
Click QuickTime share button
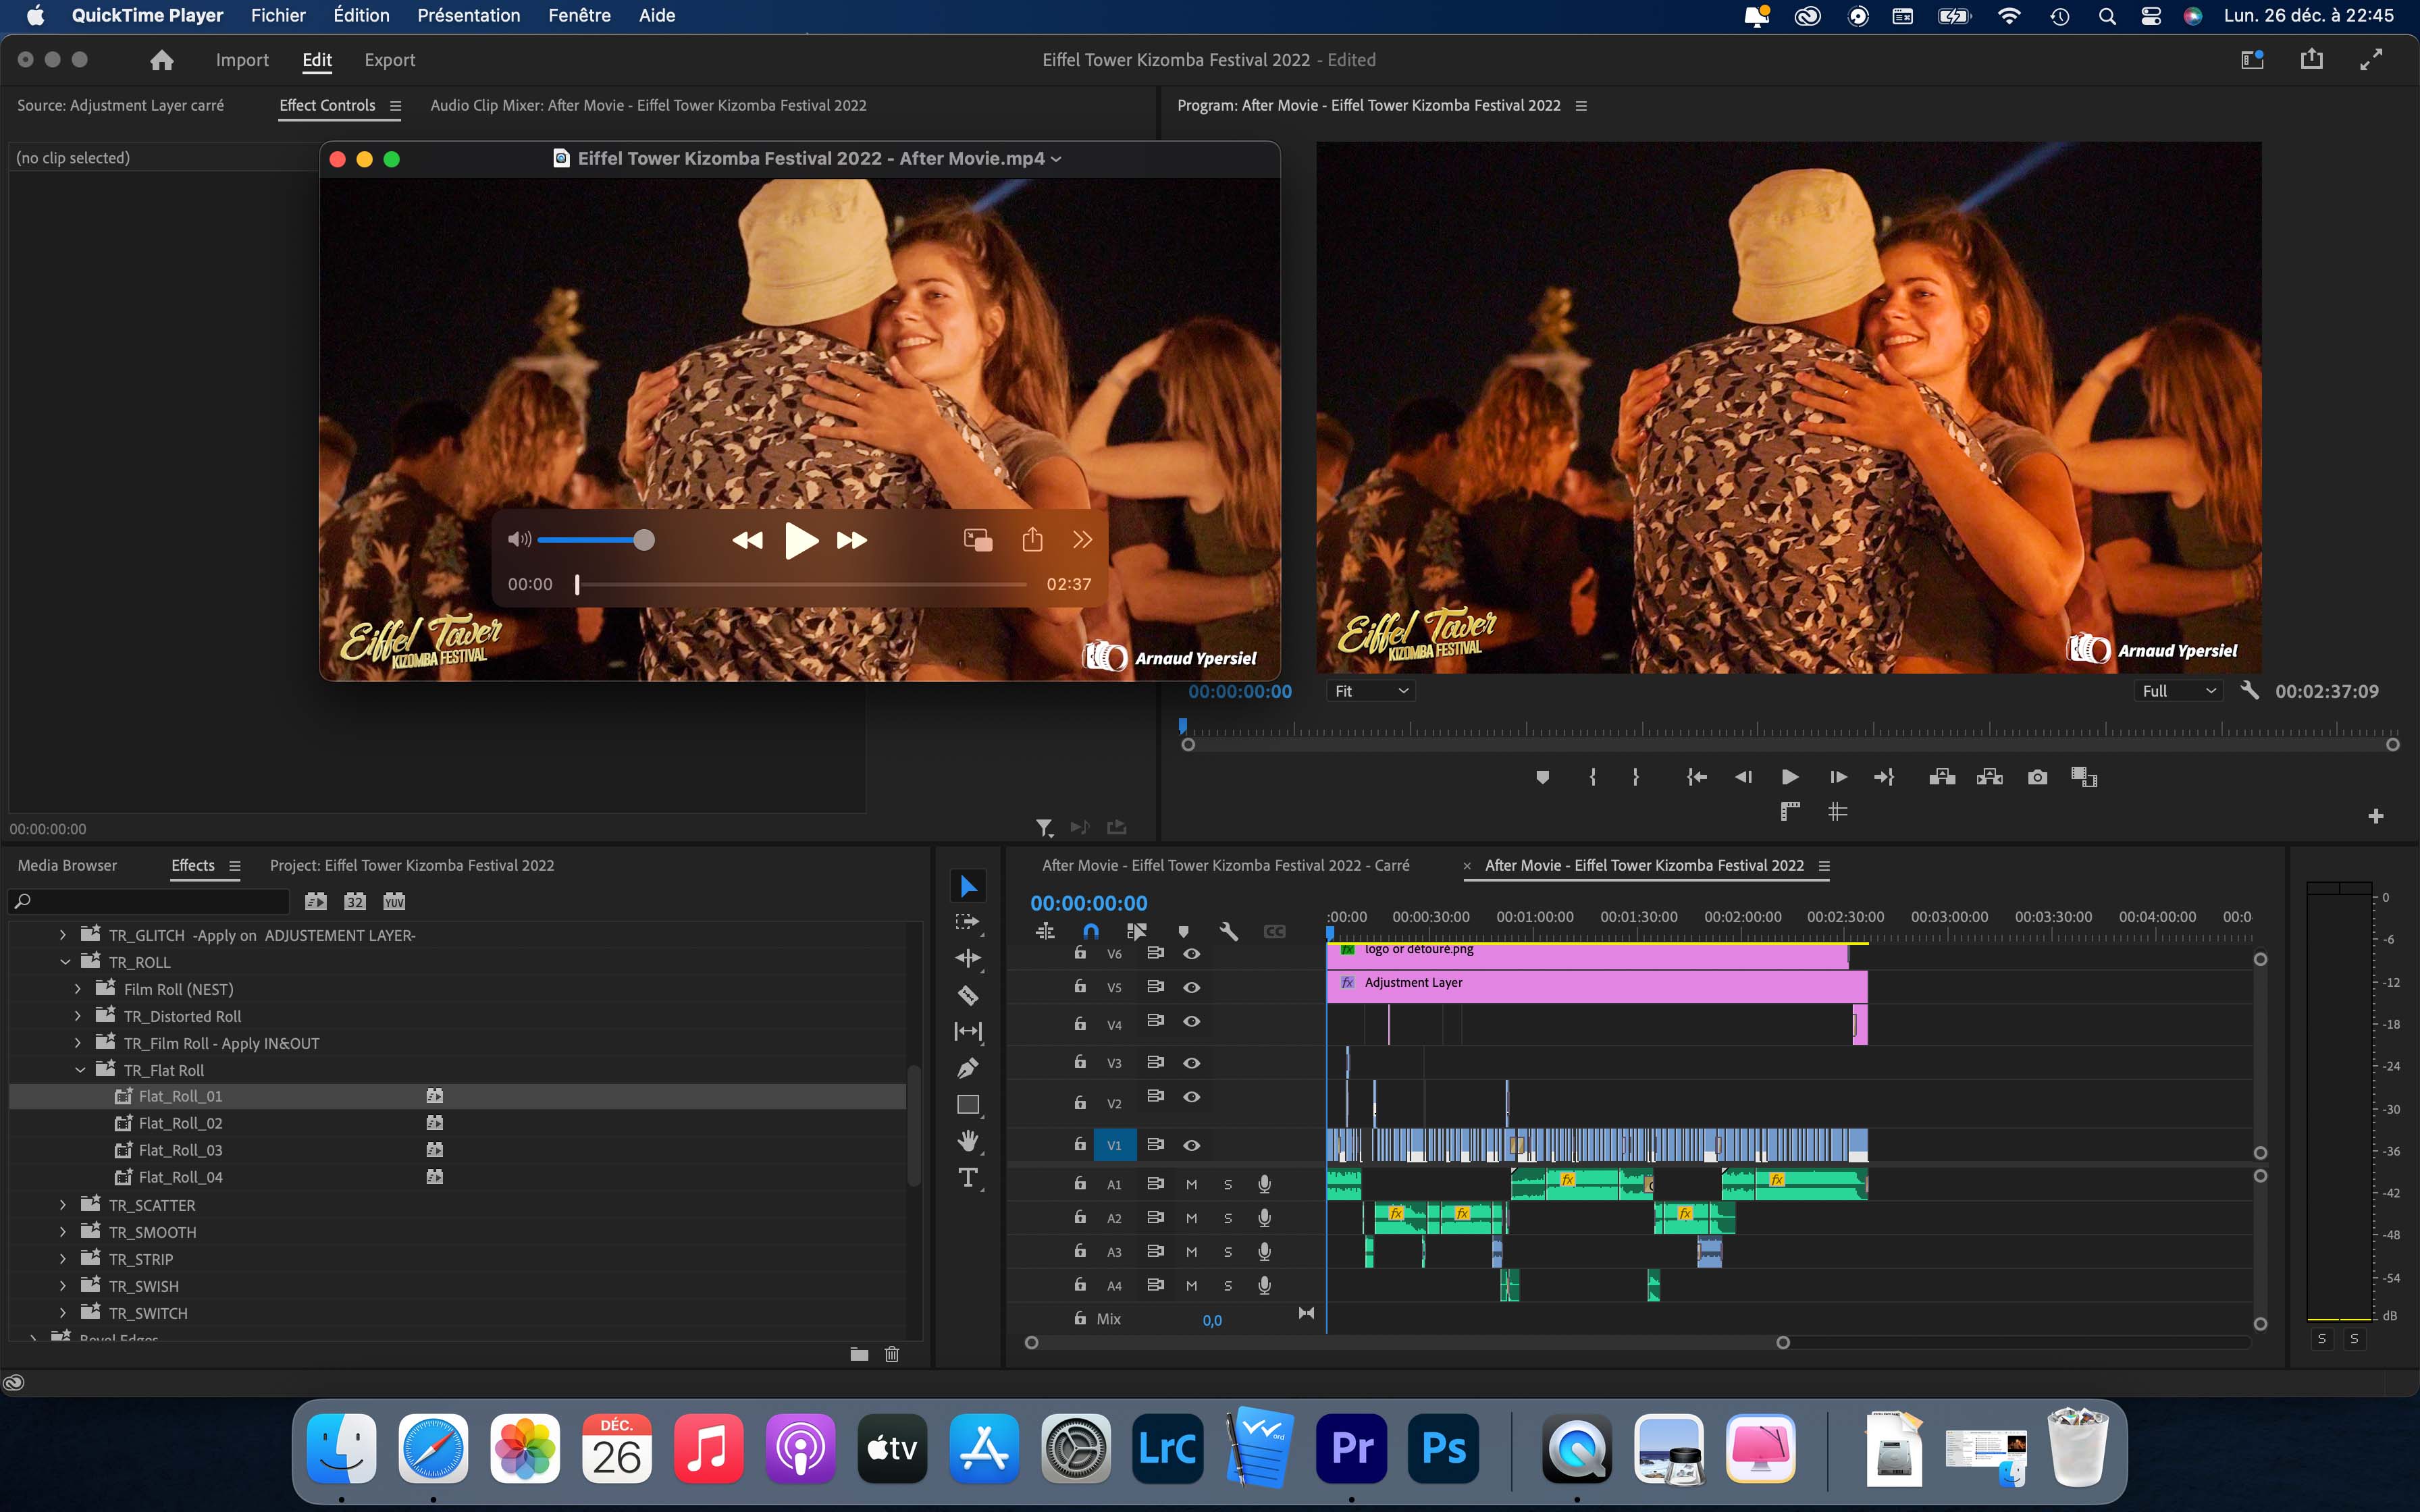[1032, 540]
